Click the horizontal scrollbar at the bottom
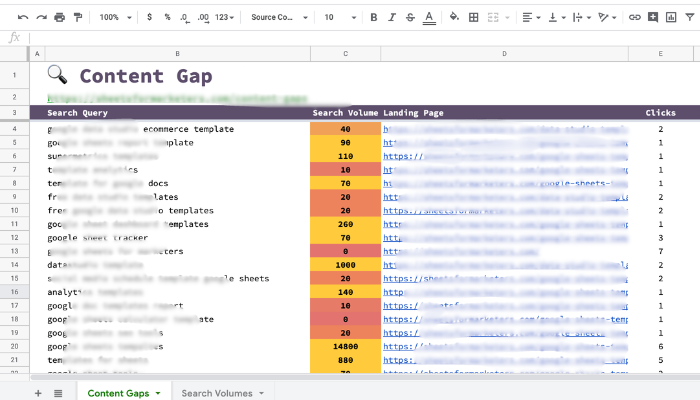 pyautogui.click(x=364, y=377)
